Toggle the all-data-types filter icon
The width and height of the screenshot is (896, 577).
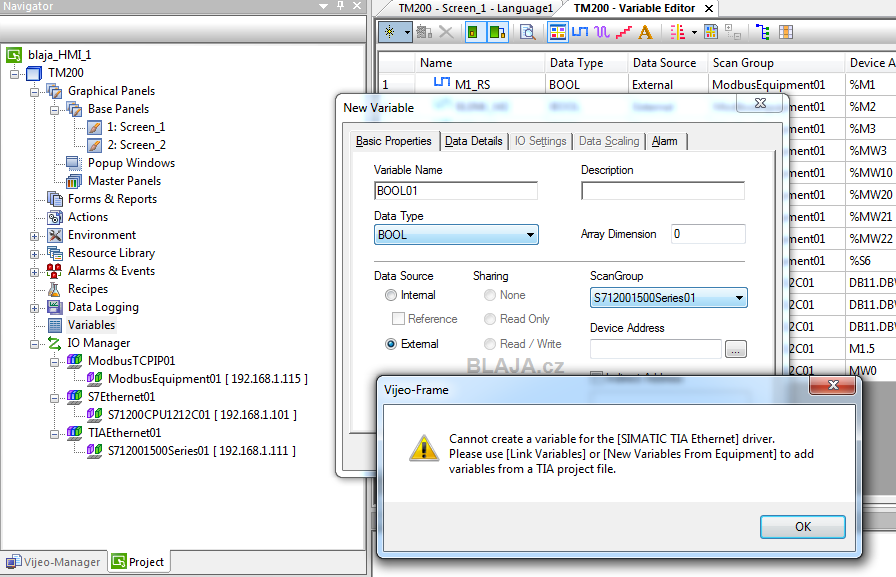click(558, 32)
